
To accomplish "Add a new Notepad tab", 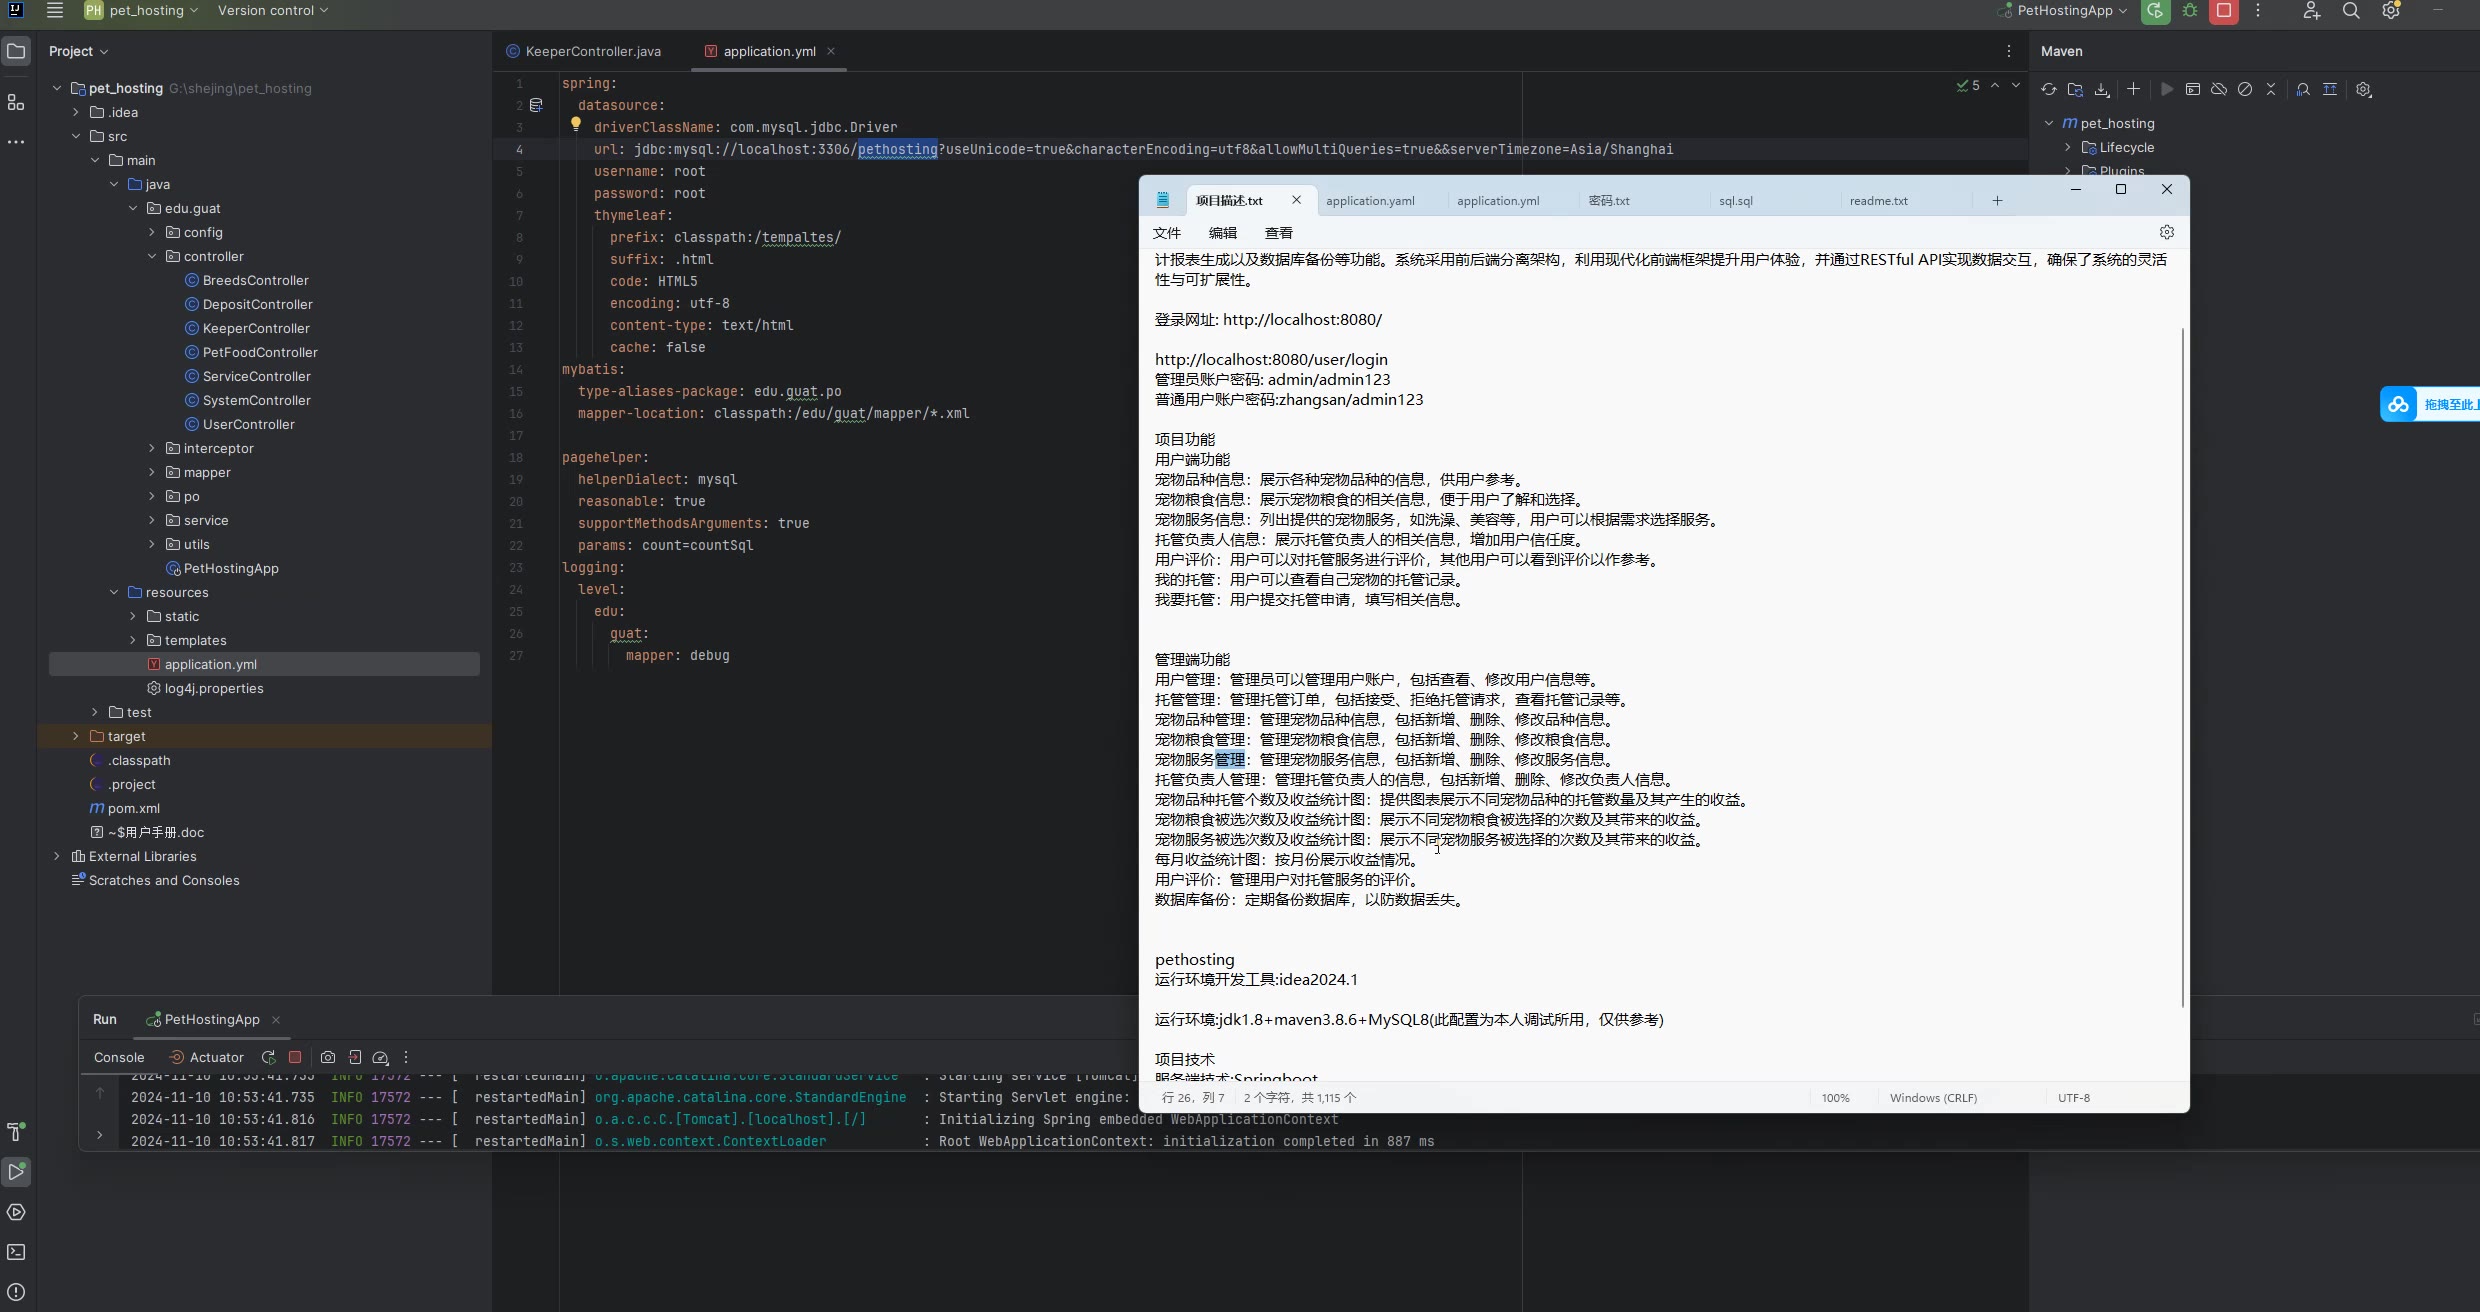I will pyautogui.click(x=1996, y=201).
